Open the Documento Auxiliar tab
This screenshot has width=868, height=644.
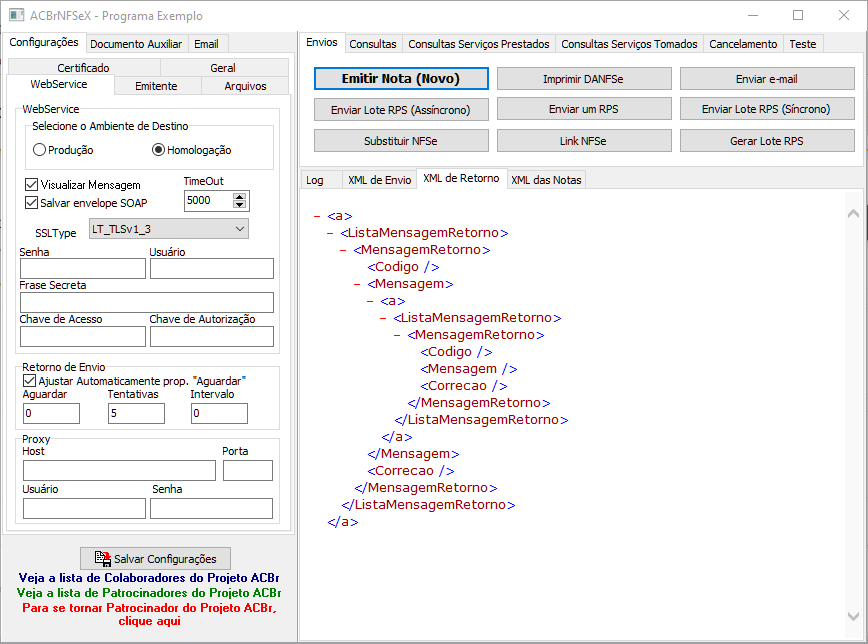[136, 44]
